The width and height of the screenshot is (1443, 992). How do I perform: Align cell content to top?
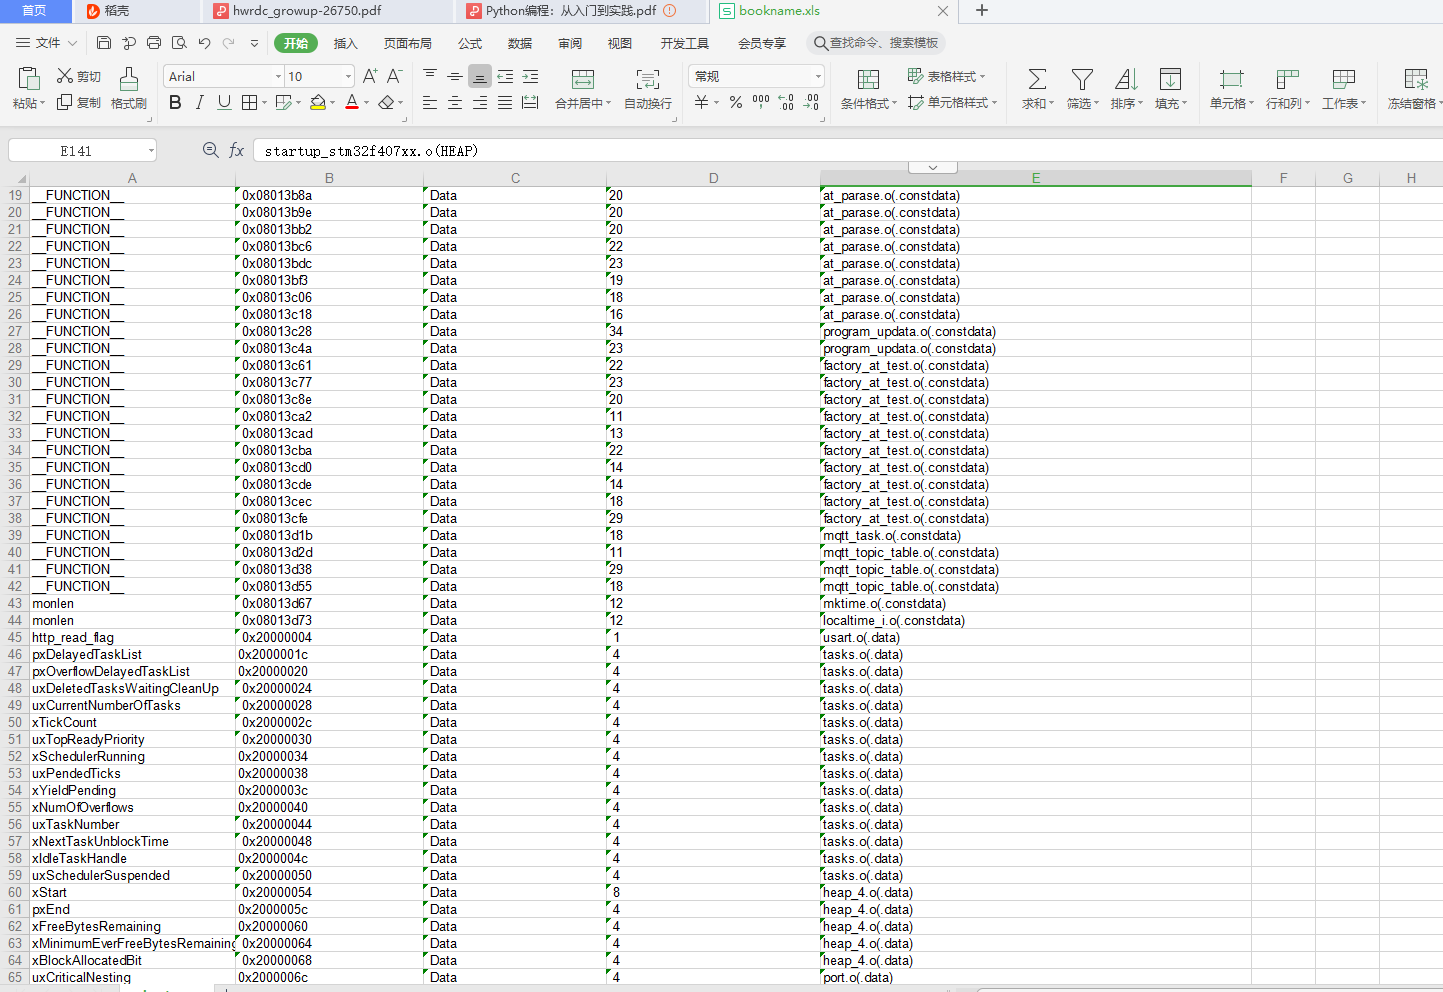click(x=430, y=76)
